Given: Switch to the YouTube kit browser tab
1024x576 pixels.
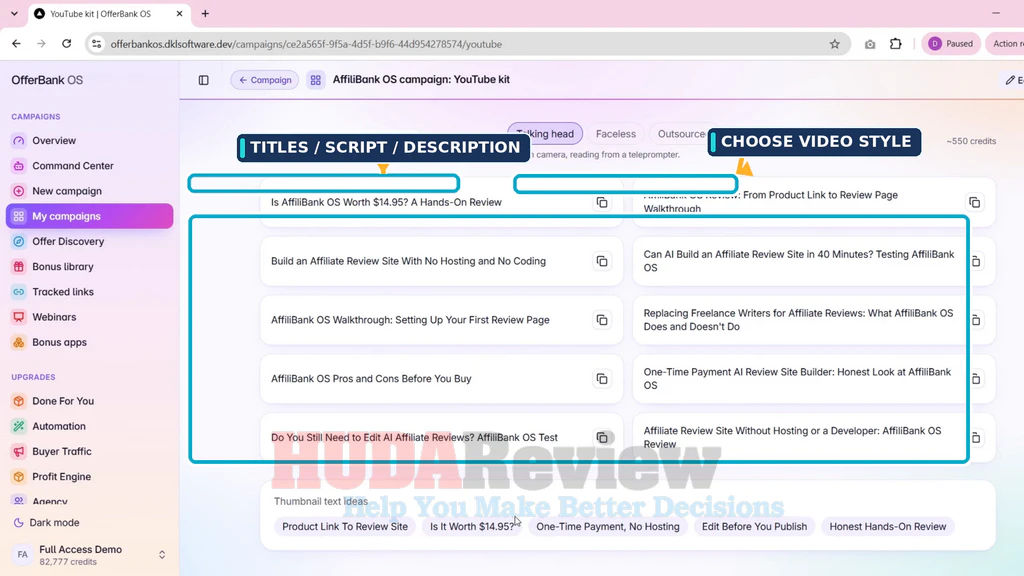Looking at the screenshot, I should click(x=109, y=13).
